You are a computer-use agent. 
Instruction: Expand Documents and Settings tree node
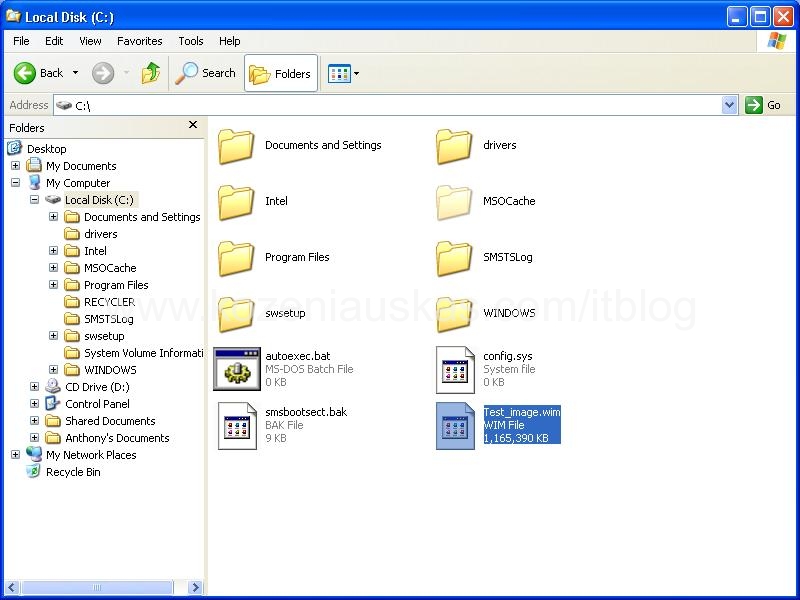53,216
